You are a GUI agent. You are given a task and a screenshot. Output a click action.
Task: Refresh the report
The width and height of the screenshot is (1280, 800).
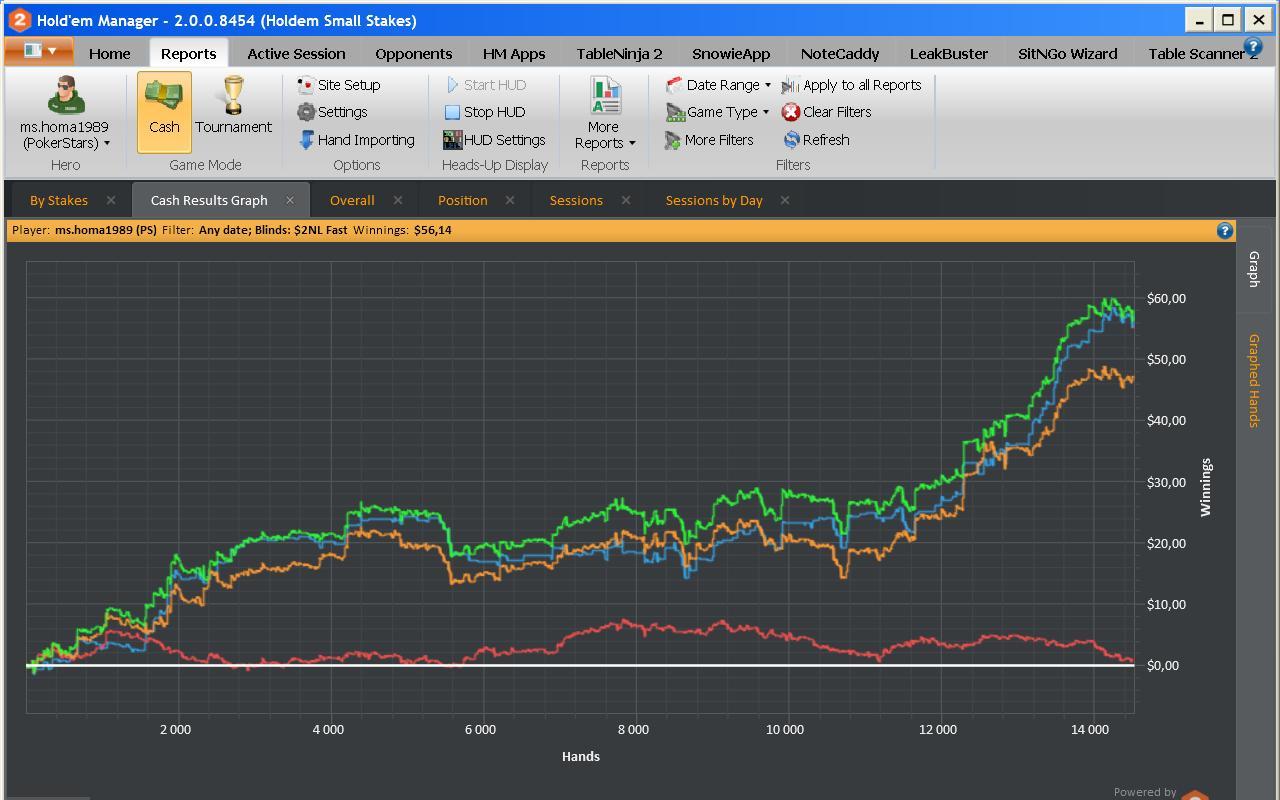click(816, 140)
